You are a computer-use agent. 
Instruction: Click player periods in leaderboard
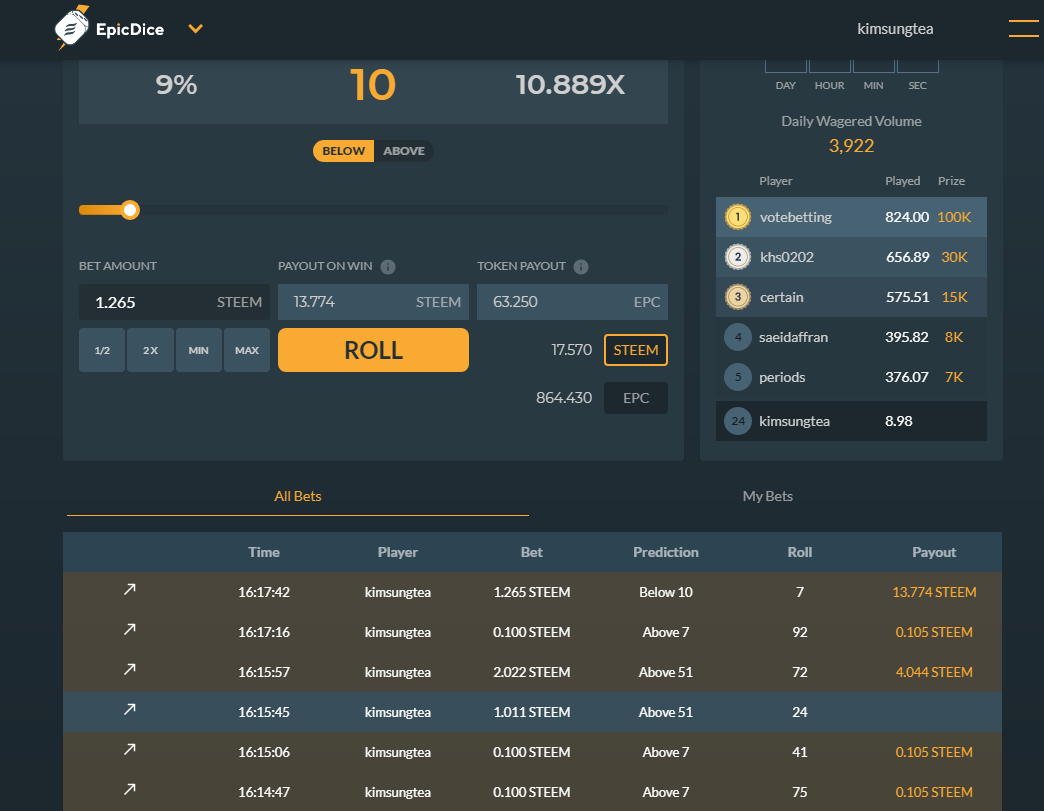tap(782, 378)
